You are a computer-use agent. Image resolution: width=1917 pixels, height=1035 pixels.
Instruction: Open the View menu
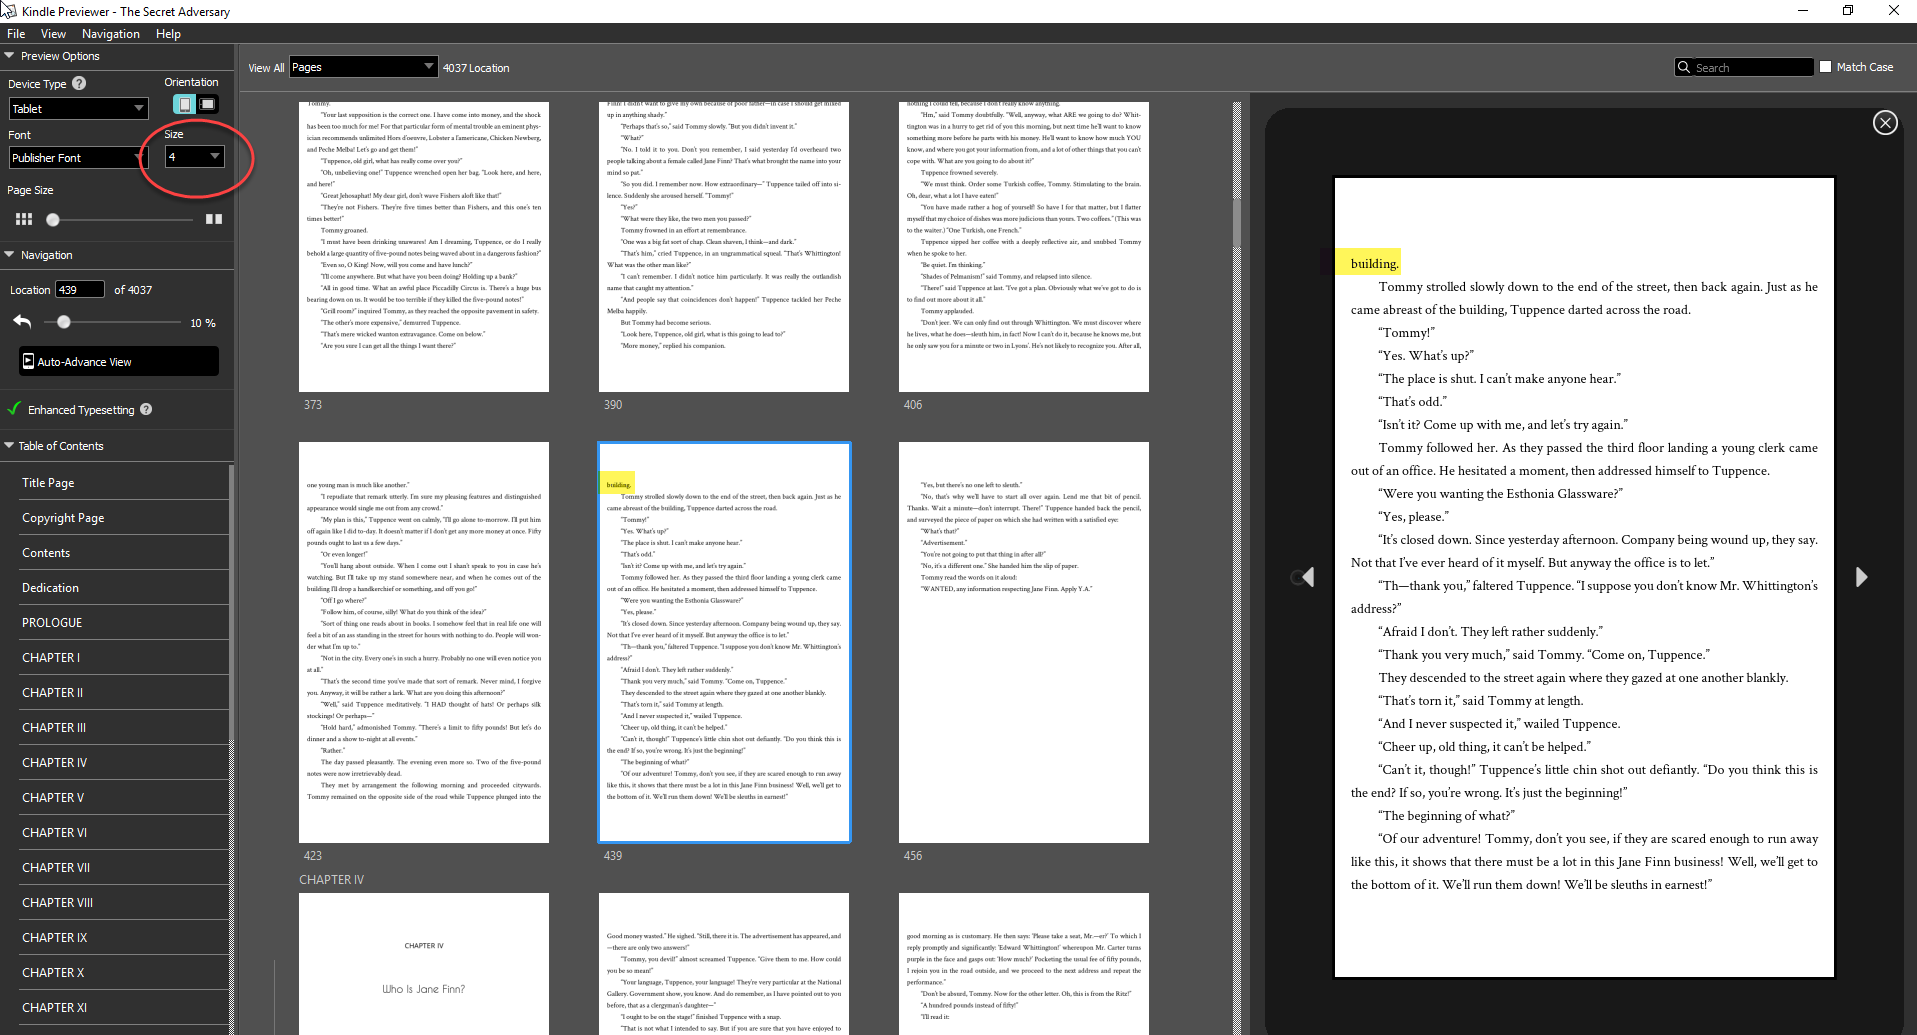point(53,33)
